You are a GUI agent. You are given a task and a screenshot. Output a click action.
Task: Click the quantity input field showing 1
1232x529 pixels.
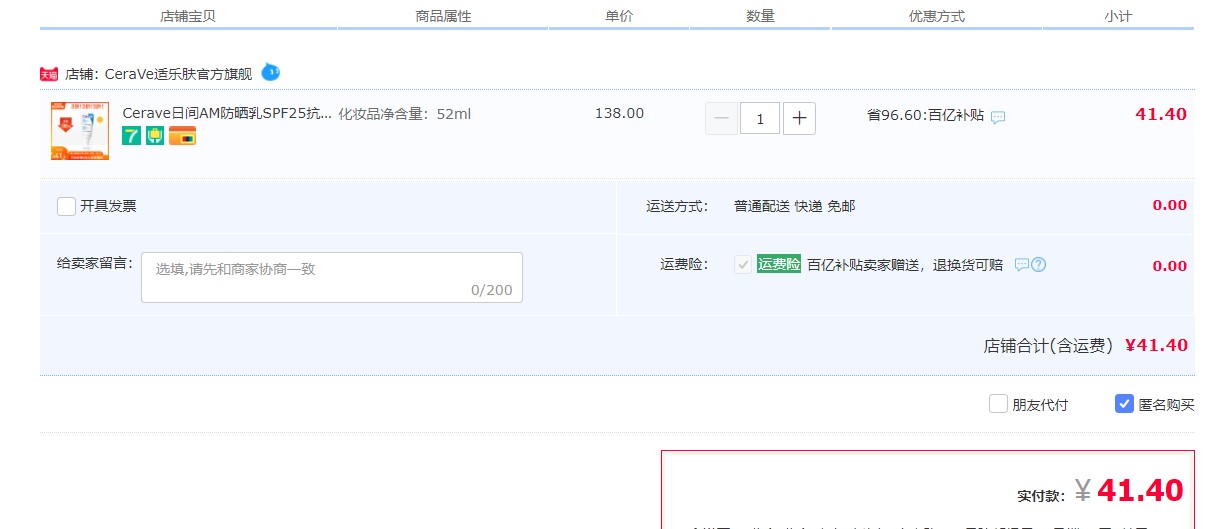760,119
